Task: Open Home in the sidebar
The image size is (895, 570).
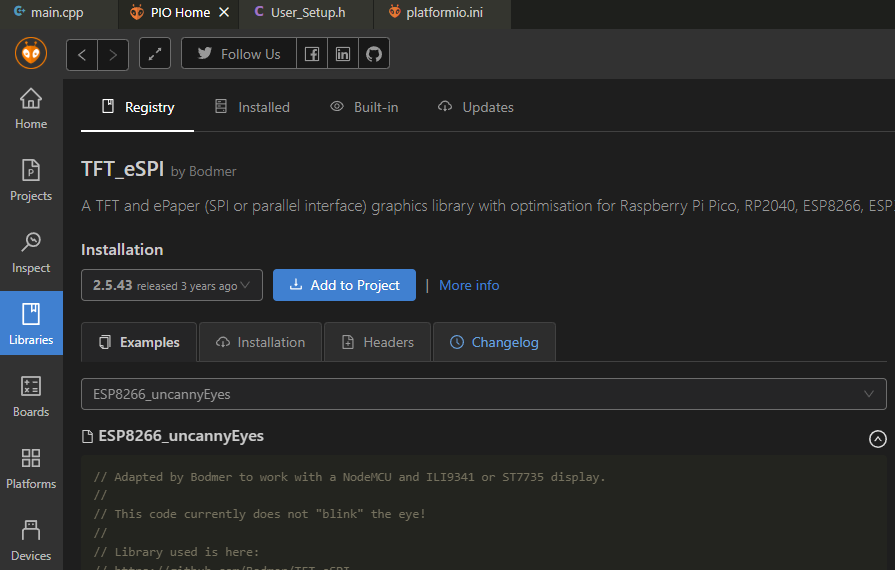Action: [31, 108]
